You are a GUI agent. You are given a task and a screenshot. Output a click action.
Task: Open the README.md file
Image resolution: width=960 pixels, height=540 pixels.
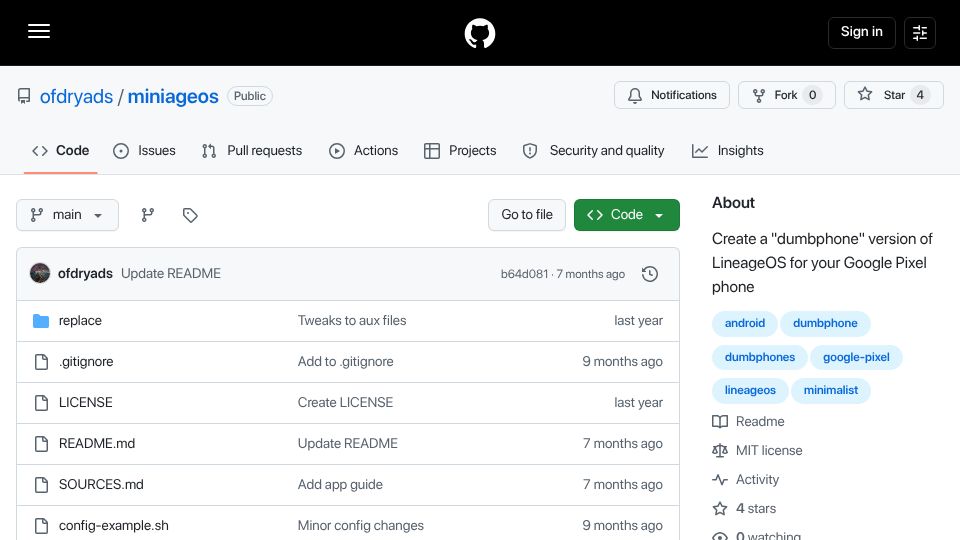(97, 443)
